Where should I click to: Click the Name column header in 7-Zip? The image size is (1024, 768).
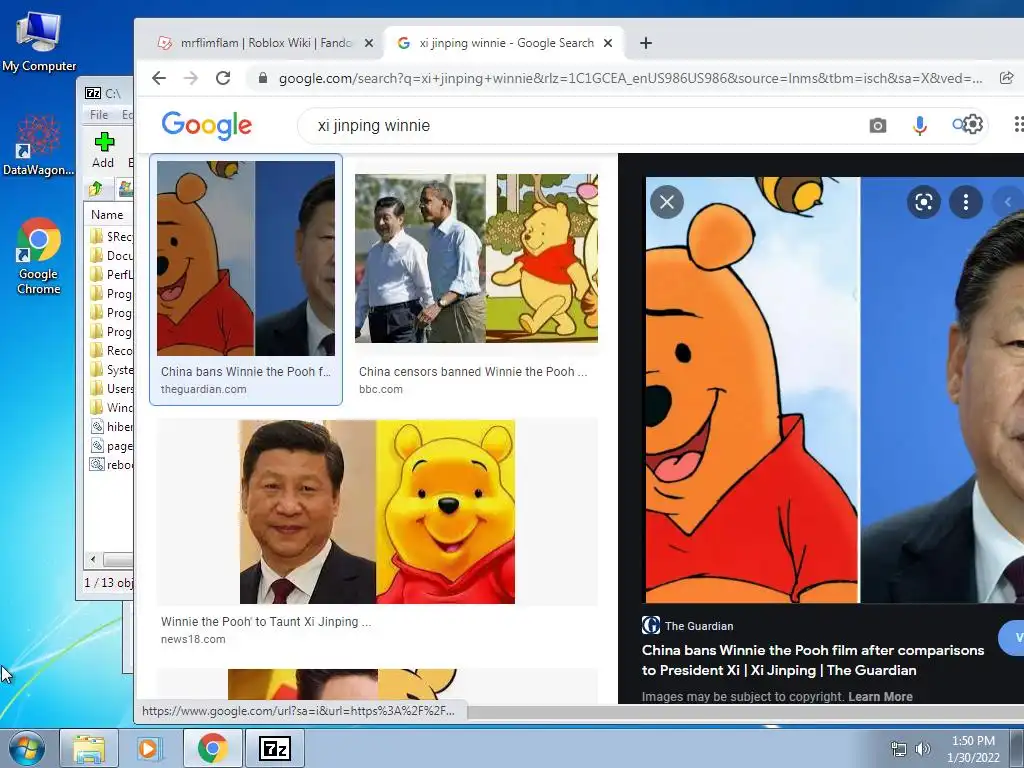(108, 214)
